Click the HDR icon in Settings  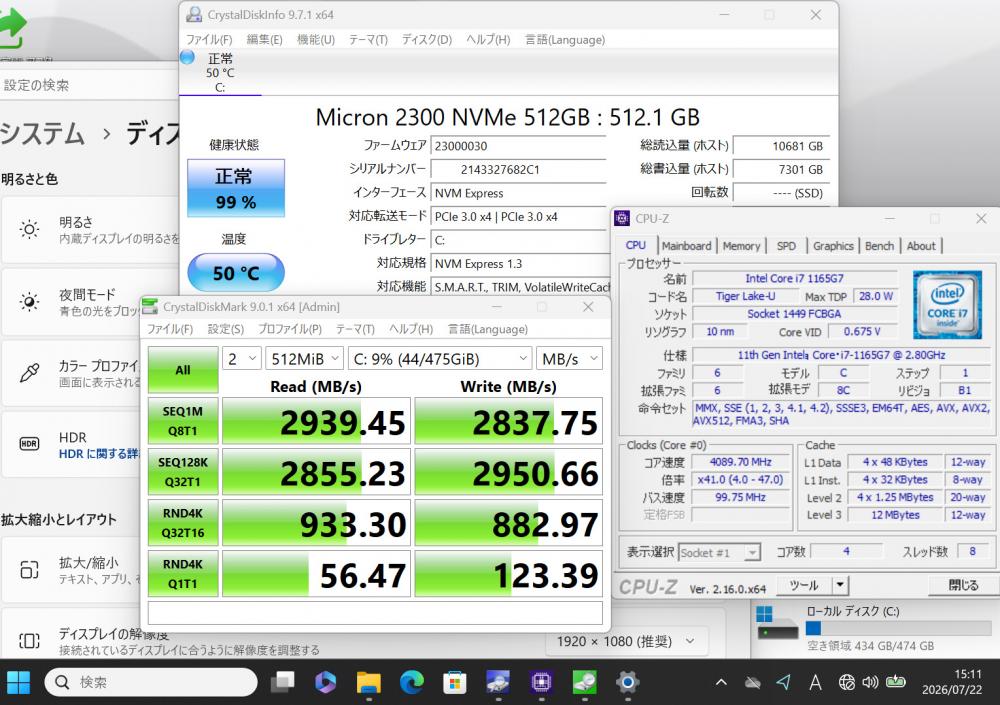[29, 444]
